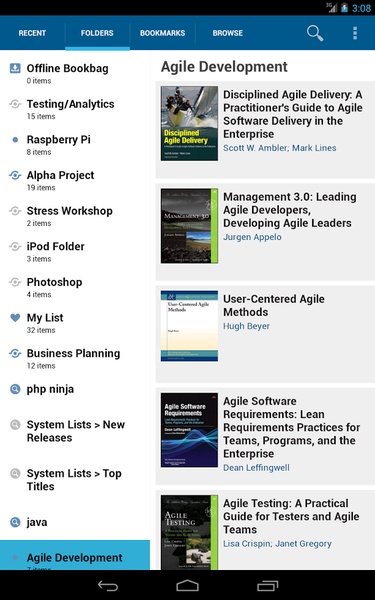Viewport: 375px width, 600px height.
Task: Switch to the Recent tab
Action: 33,33
